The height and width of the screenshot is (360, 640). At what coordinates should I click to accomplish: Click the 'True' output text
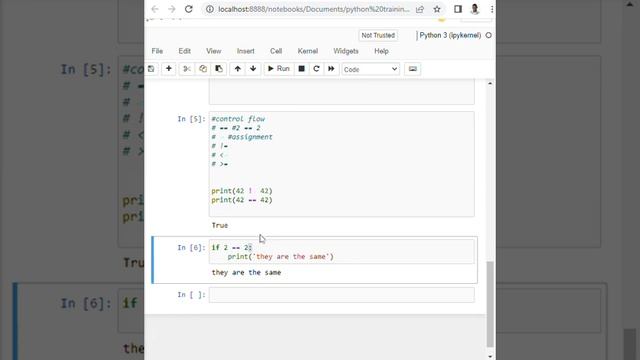point(220,225)
